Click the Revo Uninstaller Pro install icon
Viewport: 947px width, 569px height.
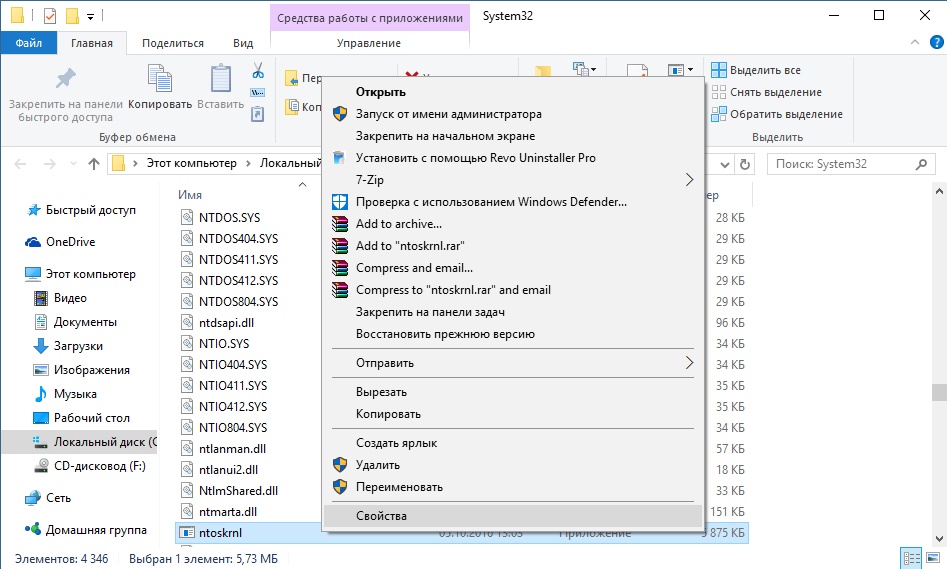pos(339,158)
